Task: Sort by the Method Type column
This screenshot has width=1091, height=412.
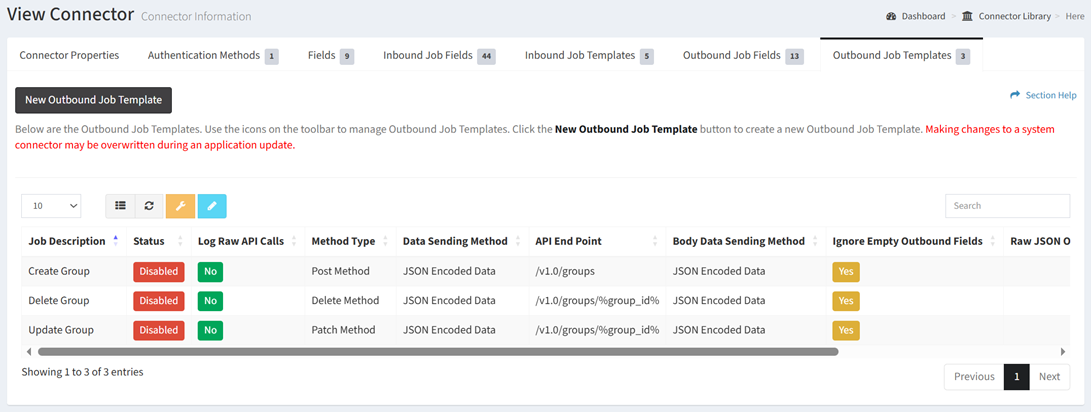Action: point(343,241)
